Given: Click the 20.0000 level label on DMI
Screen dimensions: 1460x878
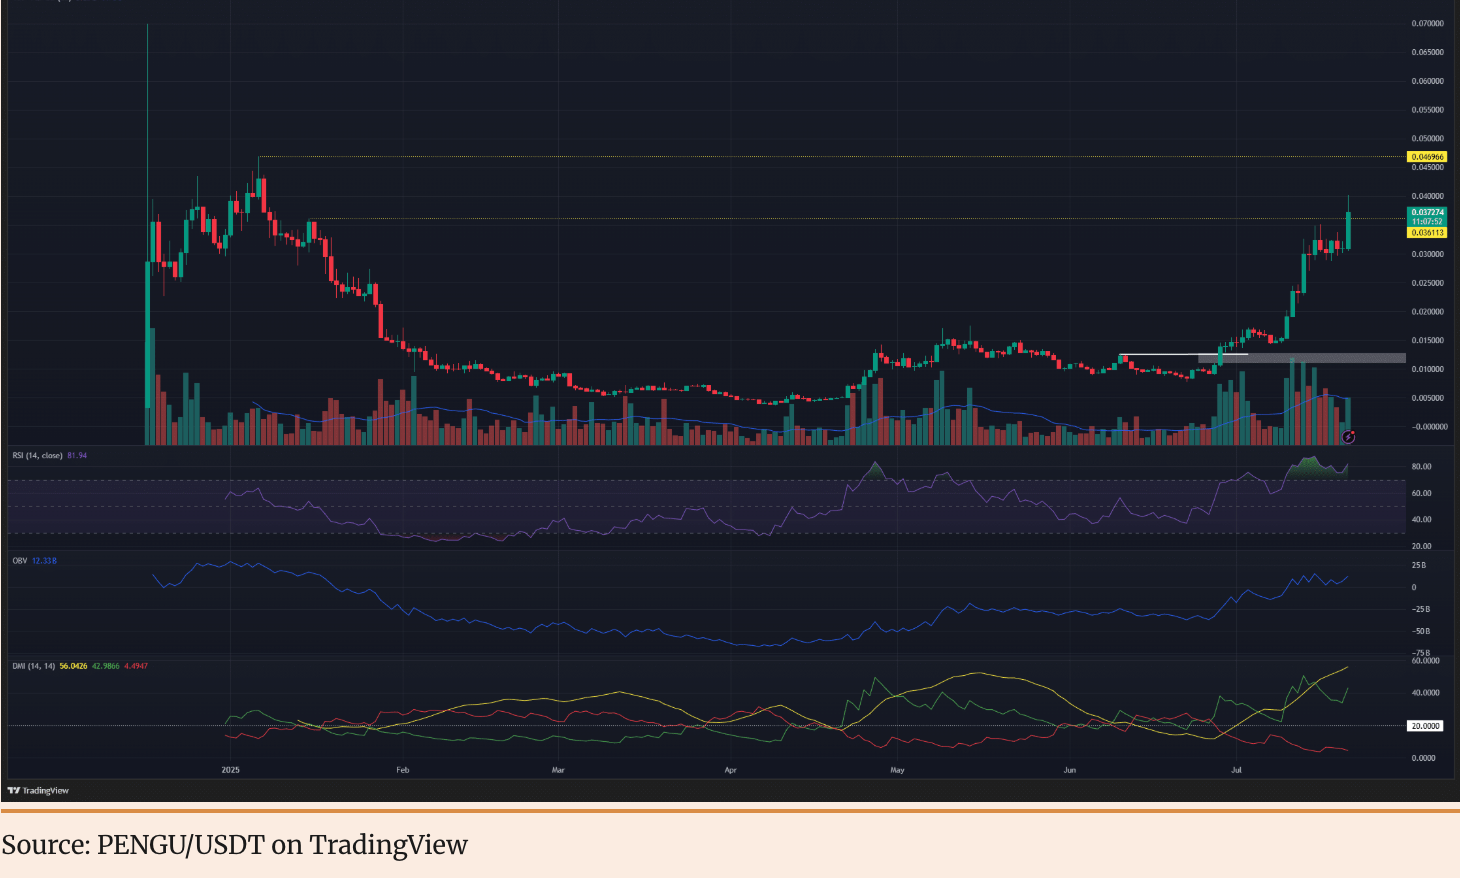Looking at the screenshot, I should (1425, 726).
